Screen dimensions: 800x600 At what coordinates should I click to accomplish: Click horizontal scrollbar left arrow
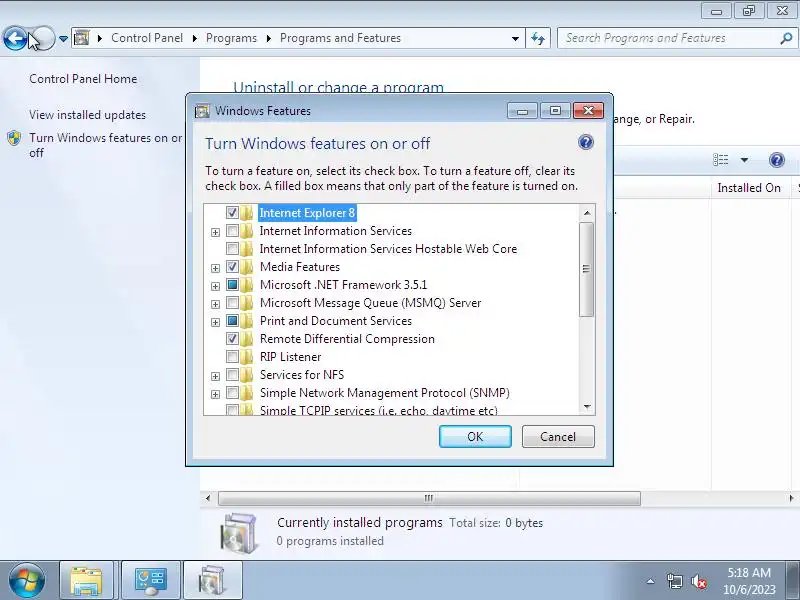pos(208,498)
